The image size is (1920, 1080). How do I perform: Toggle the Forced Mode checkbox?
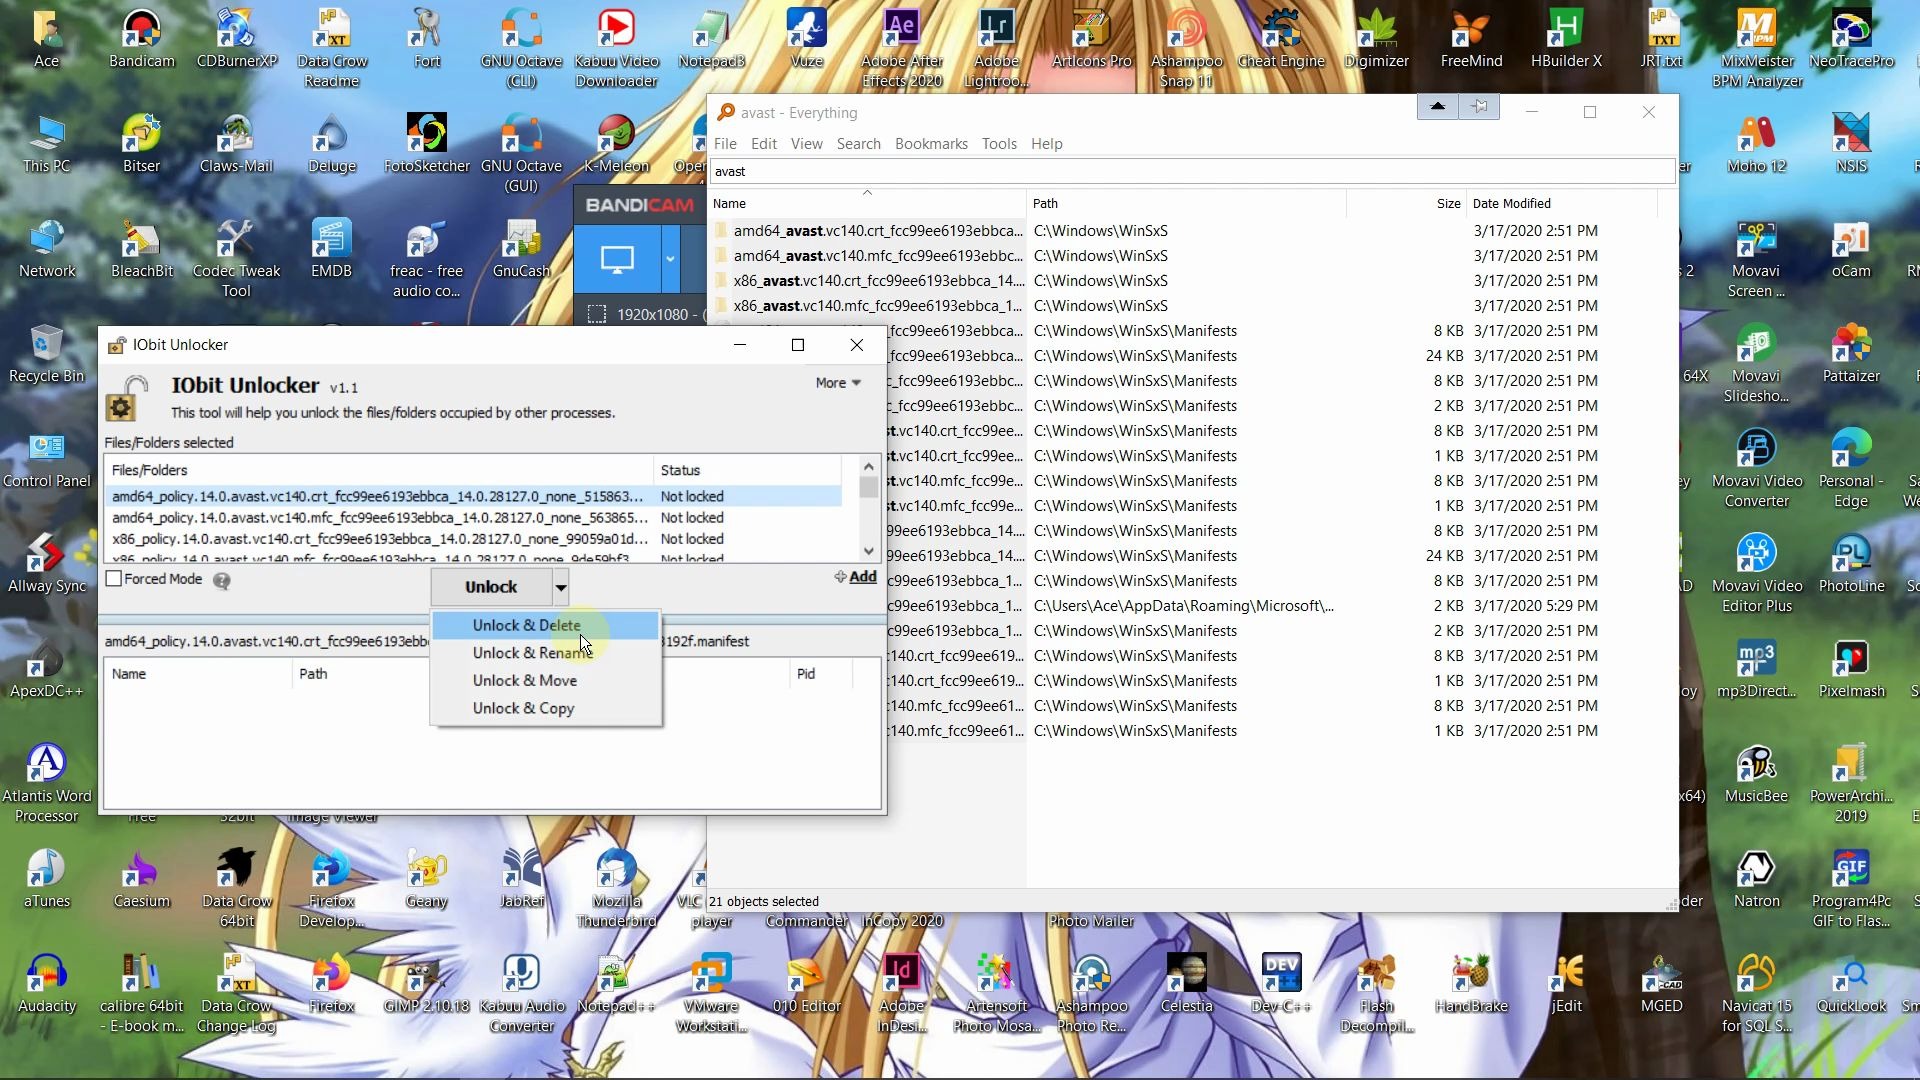[115, 579]
